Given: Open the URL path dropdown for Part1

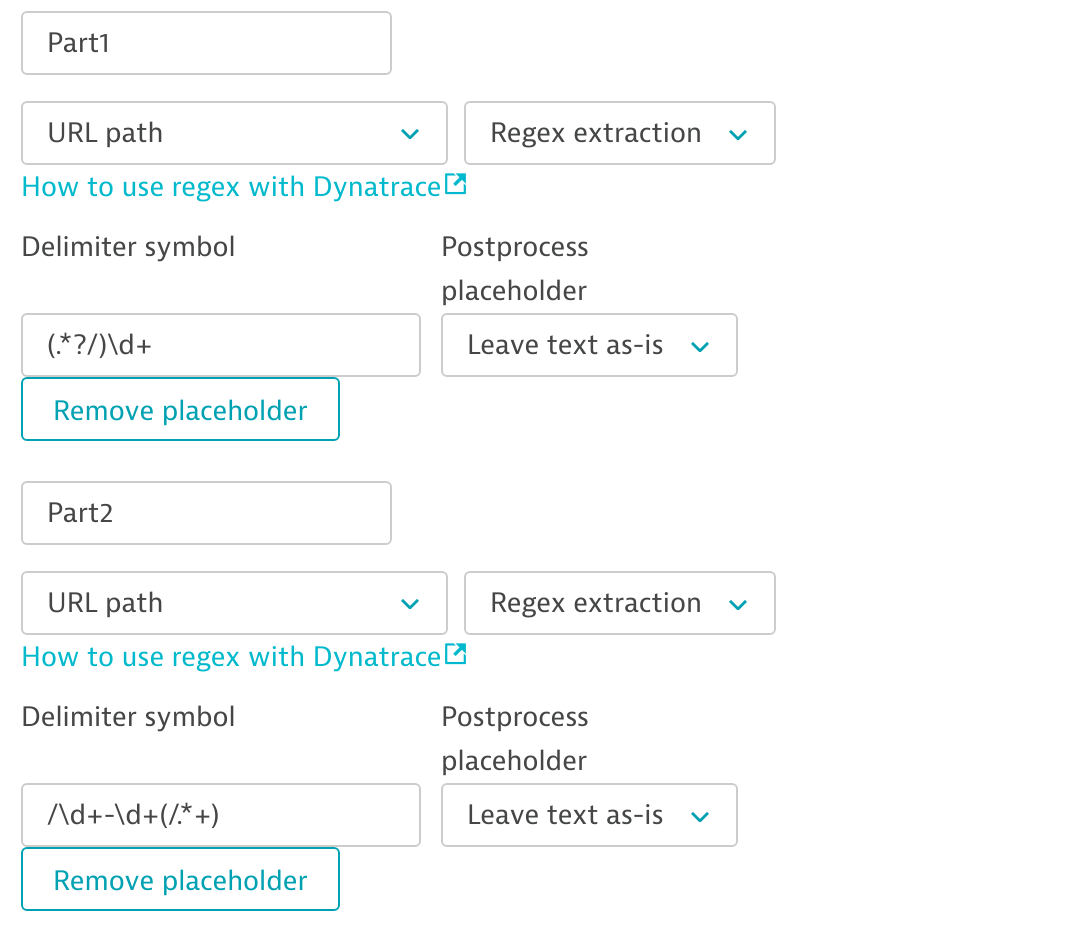Looking at the screenshot, I should pos(234,133).
